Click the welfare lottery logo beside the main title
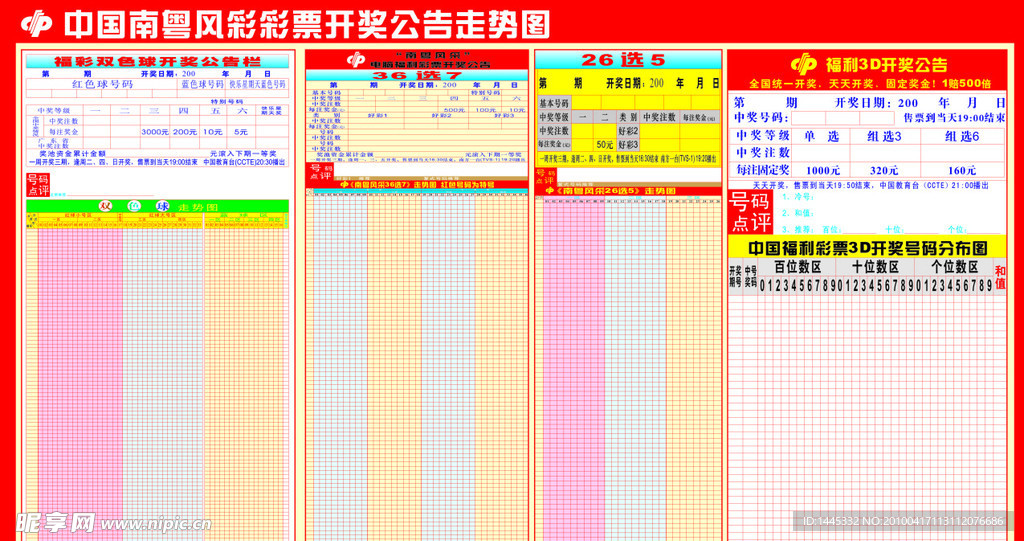The height and width of the screenshot is (541, 1024). tap(37, 24)
